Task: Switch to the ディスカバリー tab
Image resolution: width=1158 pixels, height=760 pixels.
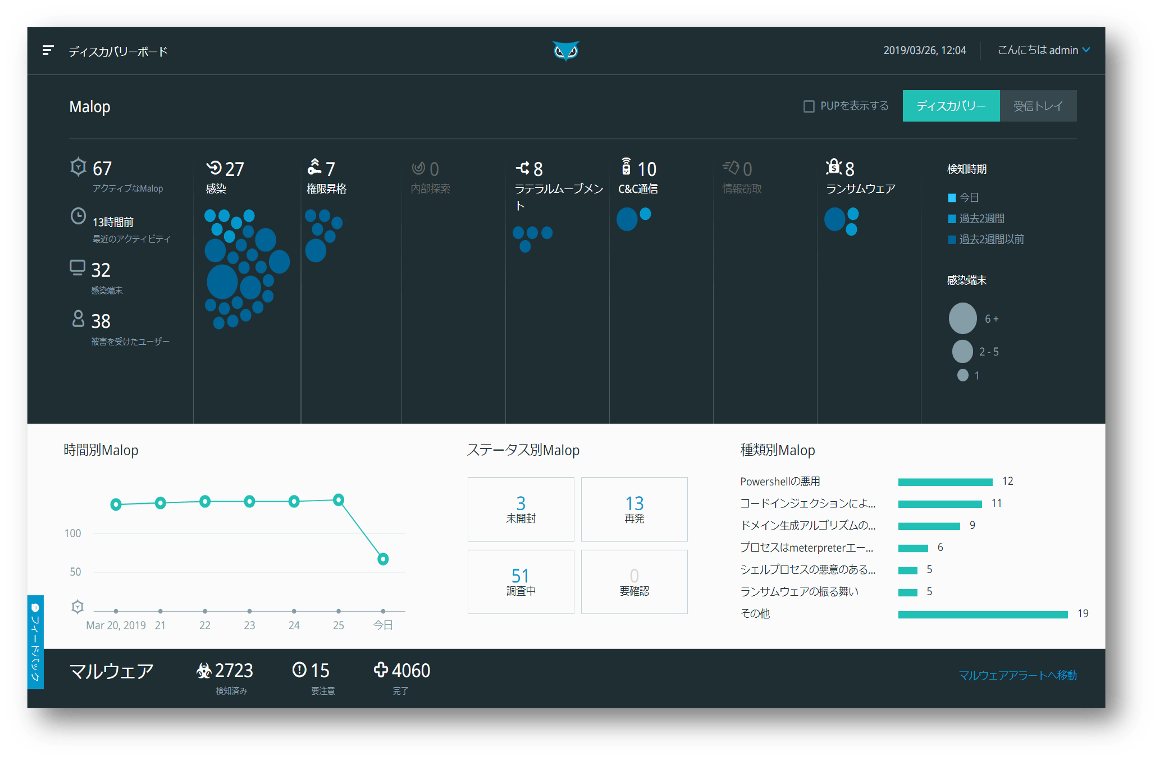Action: tap(951, 106)
